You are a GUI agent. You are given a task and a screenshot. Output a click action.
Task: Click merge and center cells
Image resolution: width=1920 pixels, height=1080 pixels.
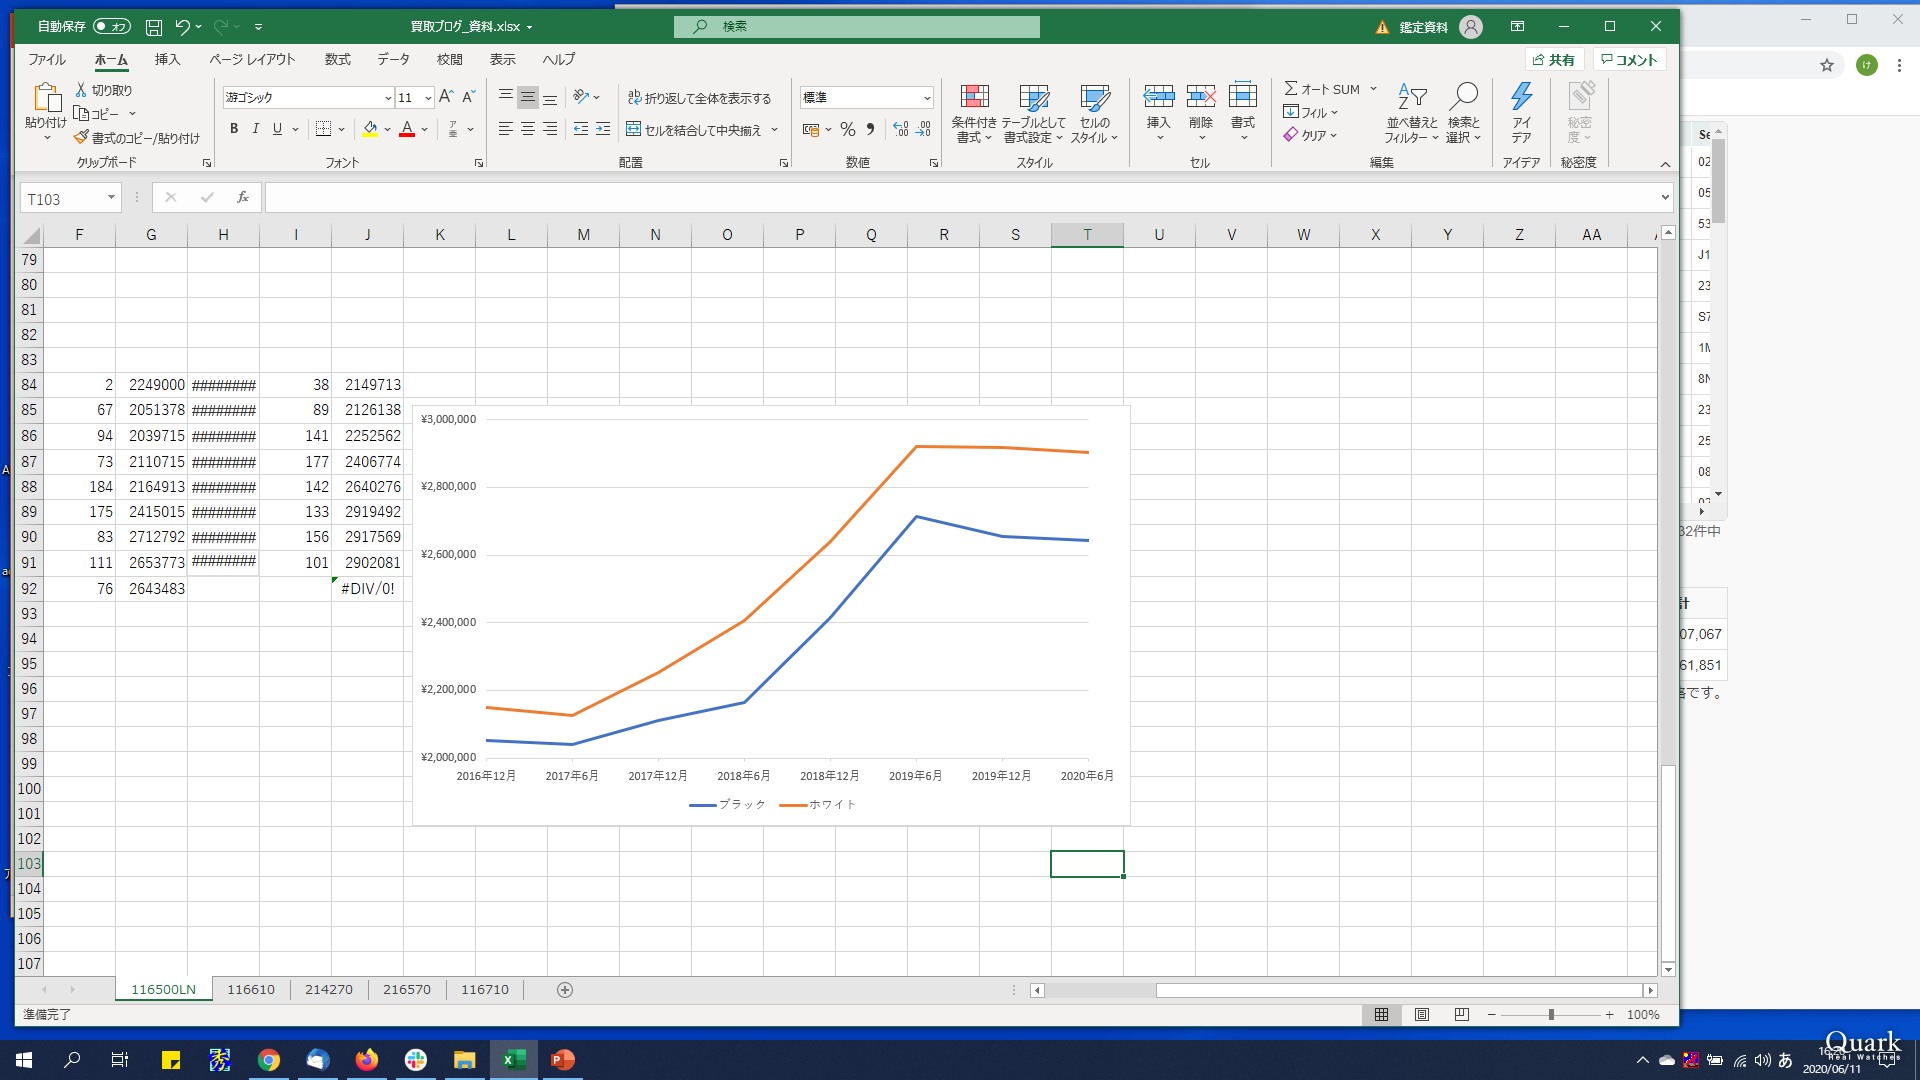[694, 130]
